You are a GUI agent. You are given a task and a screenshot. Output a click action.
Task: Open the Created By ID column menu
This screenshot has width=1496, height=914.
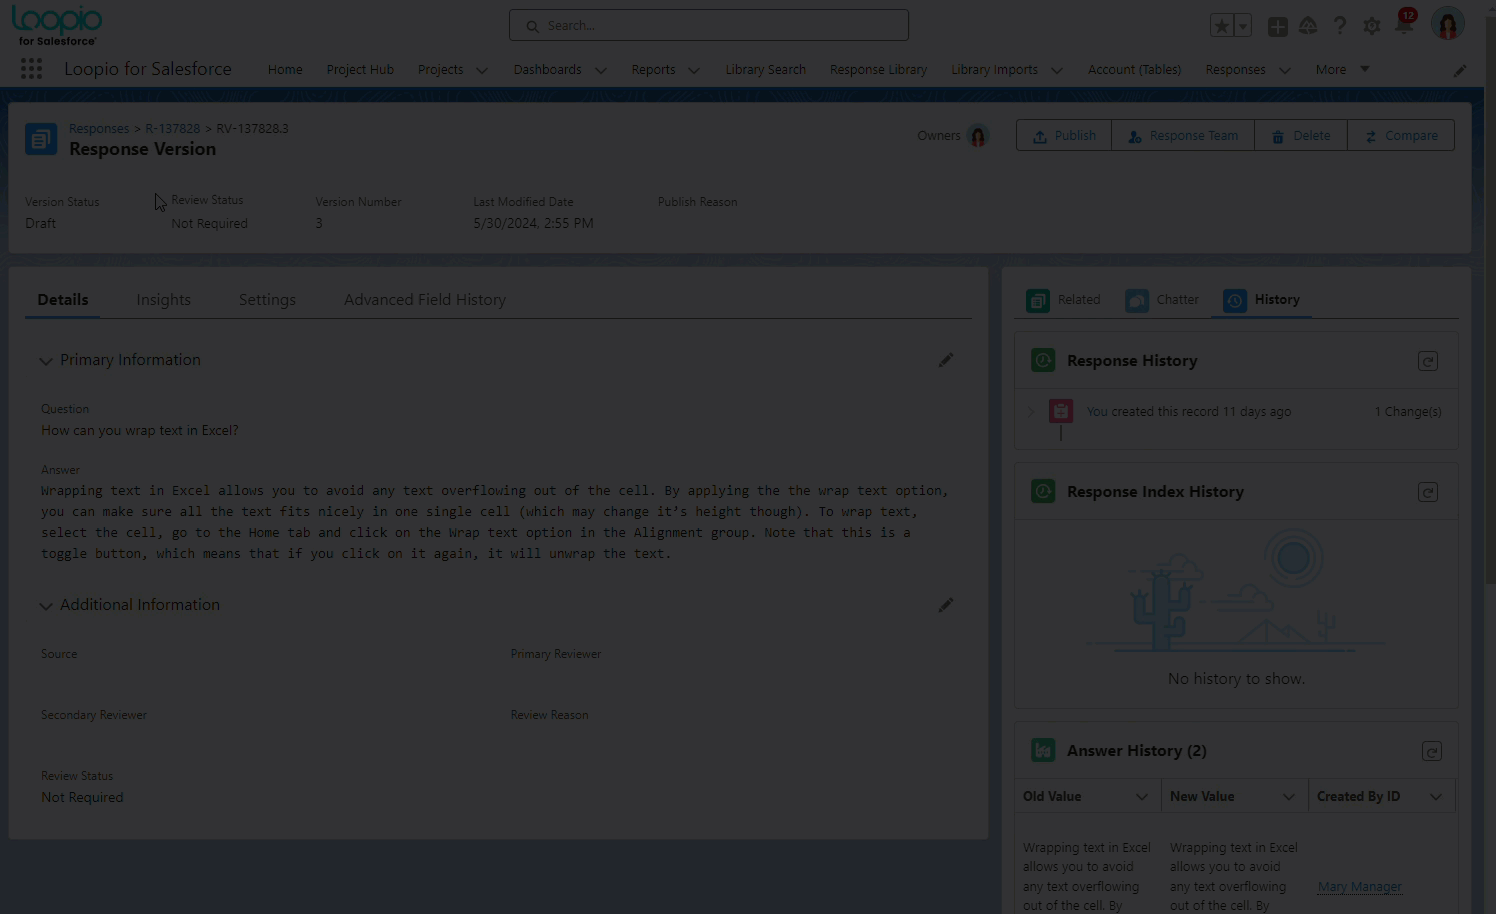click(1436, 797)
